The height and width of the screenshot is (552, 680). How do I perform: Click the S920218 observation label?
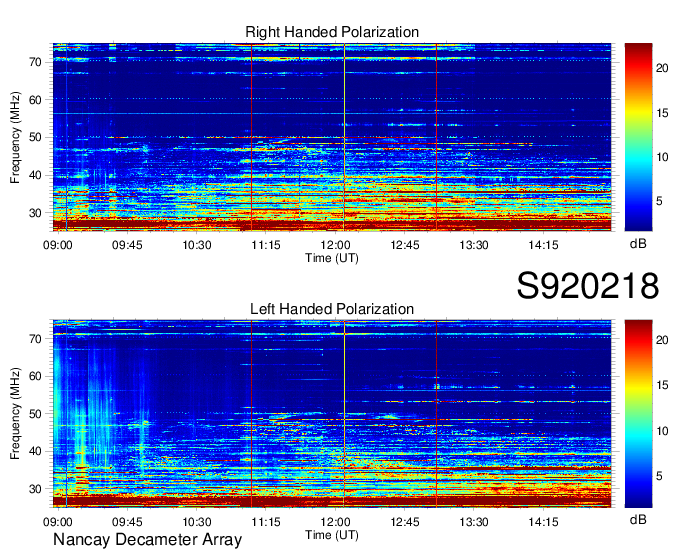588,285
